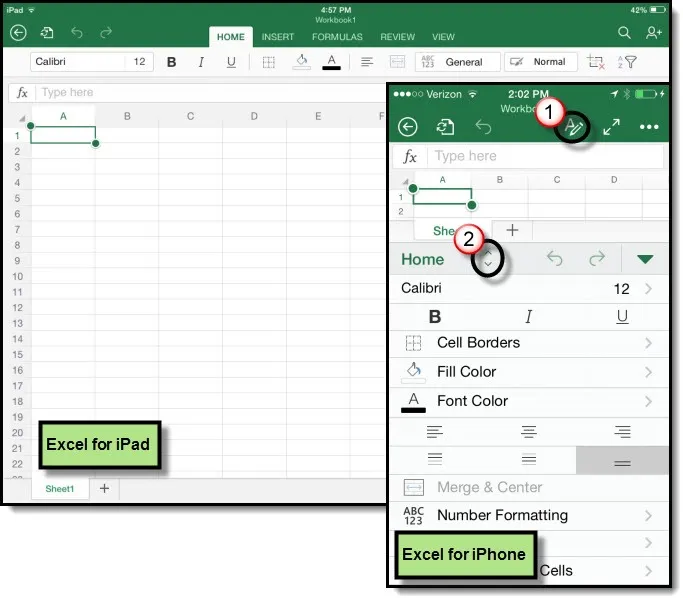Align text to top in iPhone panel
This screenshot has width=683, height=598.
click(x=435, y=459)
